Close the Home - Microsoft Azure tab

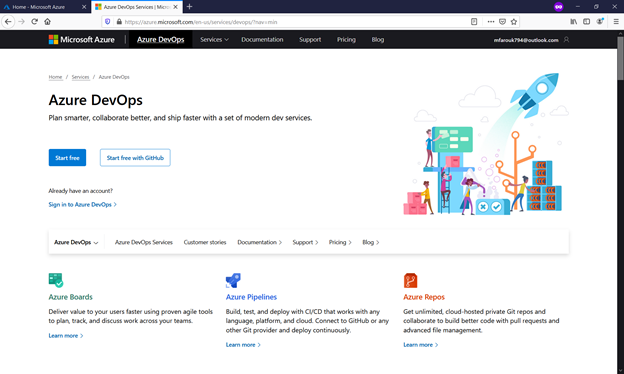tap(84, 7)
